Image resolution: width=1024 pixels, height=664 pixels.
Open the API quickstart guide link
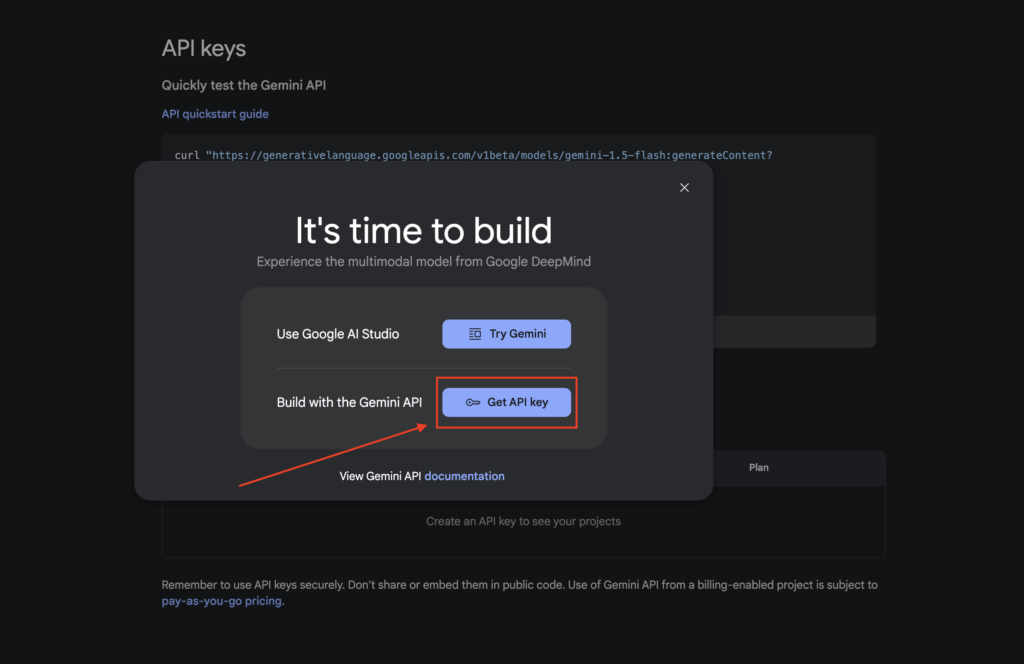pos(215,114)
